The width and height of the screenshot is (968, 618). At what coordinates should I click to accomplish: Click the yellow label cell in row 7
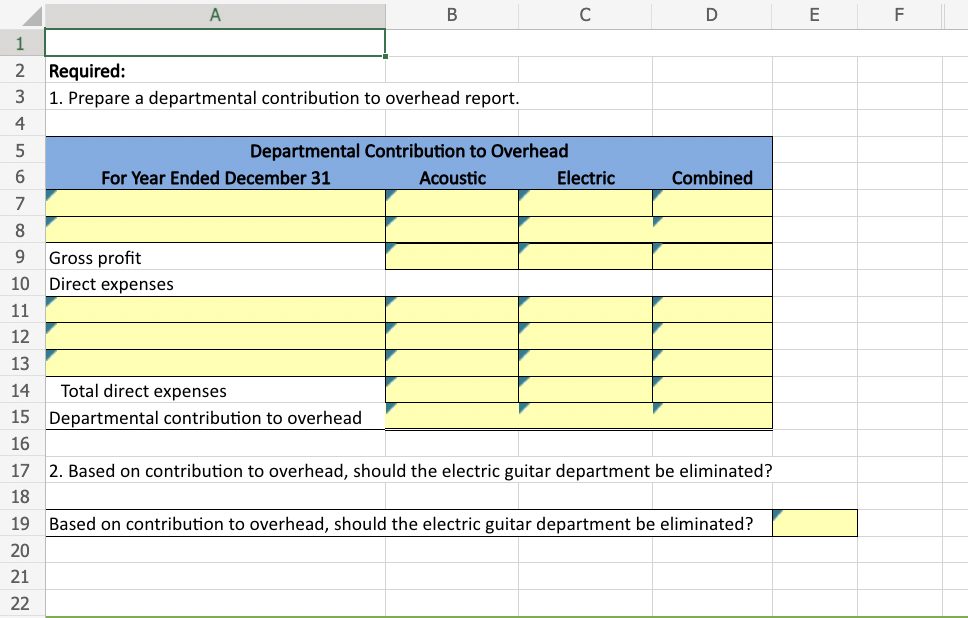(215, 204)
